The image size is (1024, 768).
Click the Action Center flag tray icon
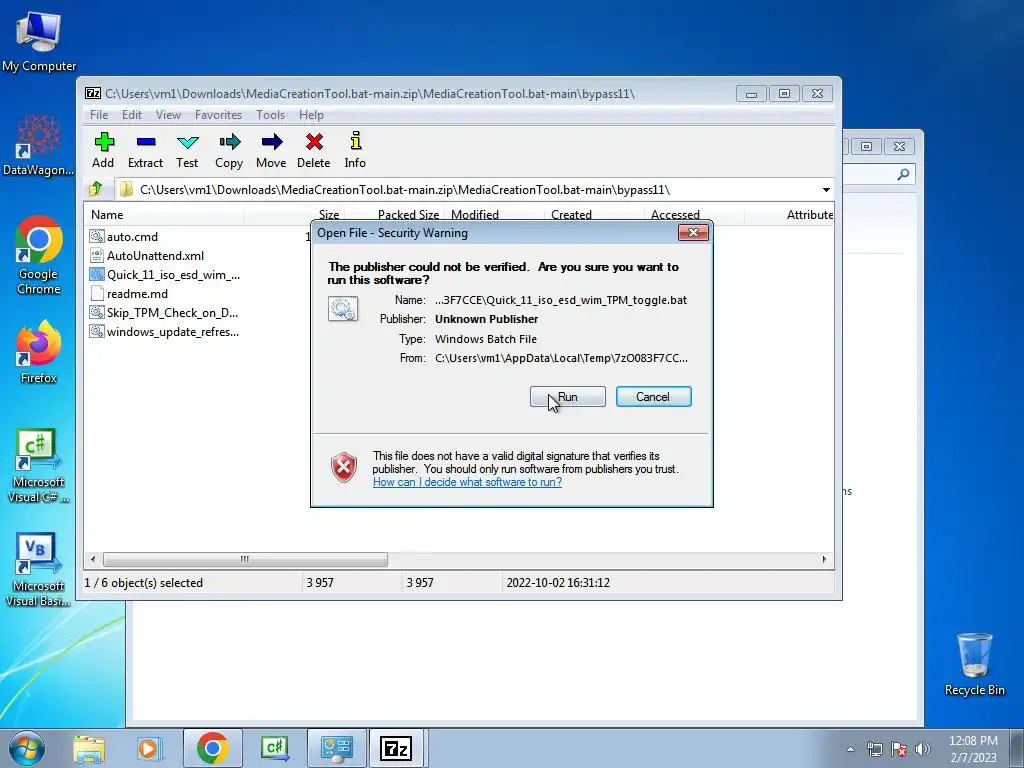pos(899,749)
